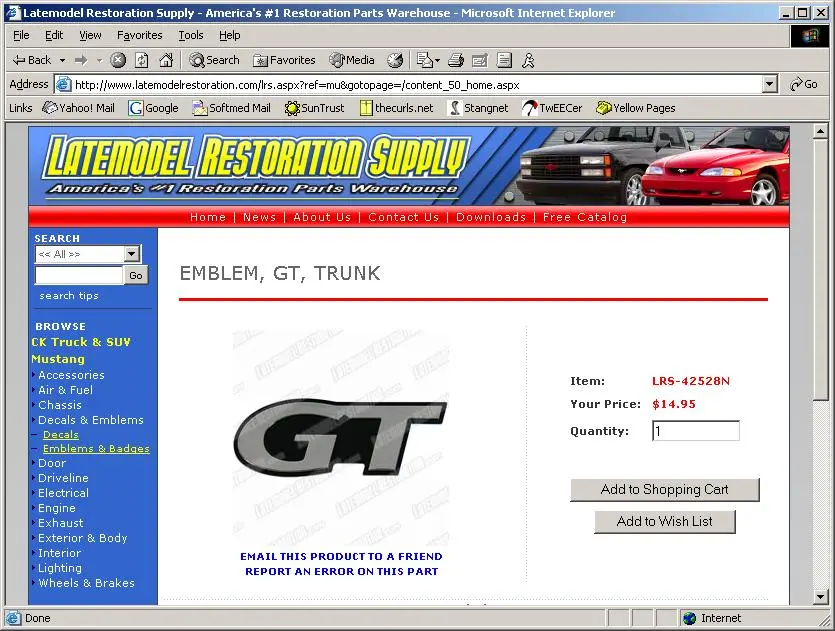
Task: Click Add to Shopping Cart button
Action: click(665, 489)
